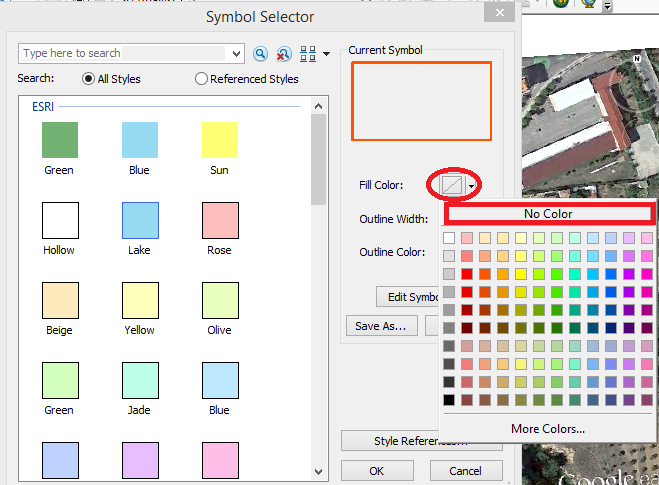
Task: Pick the bright red swatch in third palette row
Action: [x=467, y=274]
